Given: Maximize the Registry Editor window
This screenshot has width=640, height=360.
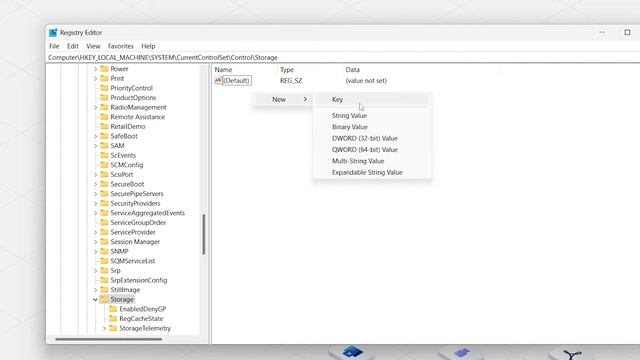Looking at the screenshot, I should (x=627, y=32).
